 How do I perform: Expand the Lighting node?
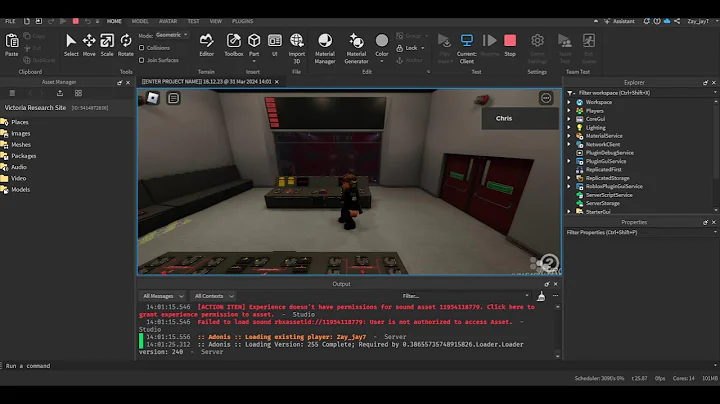point(569,128)
